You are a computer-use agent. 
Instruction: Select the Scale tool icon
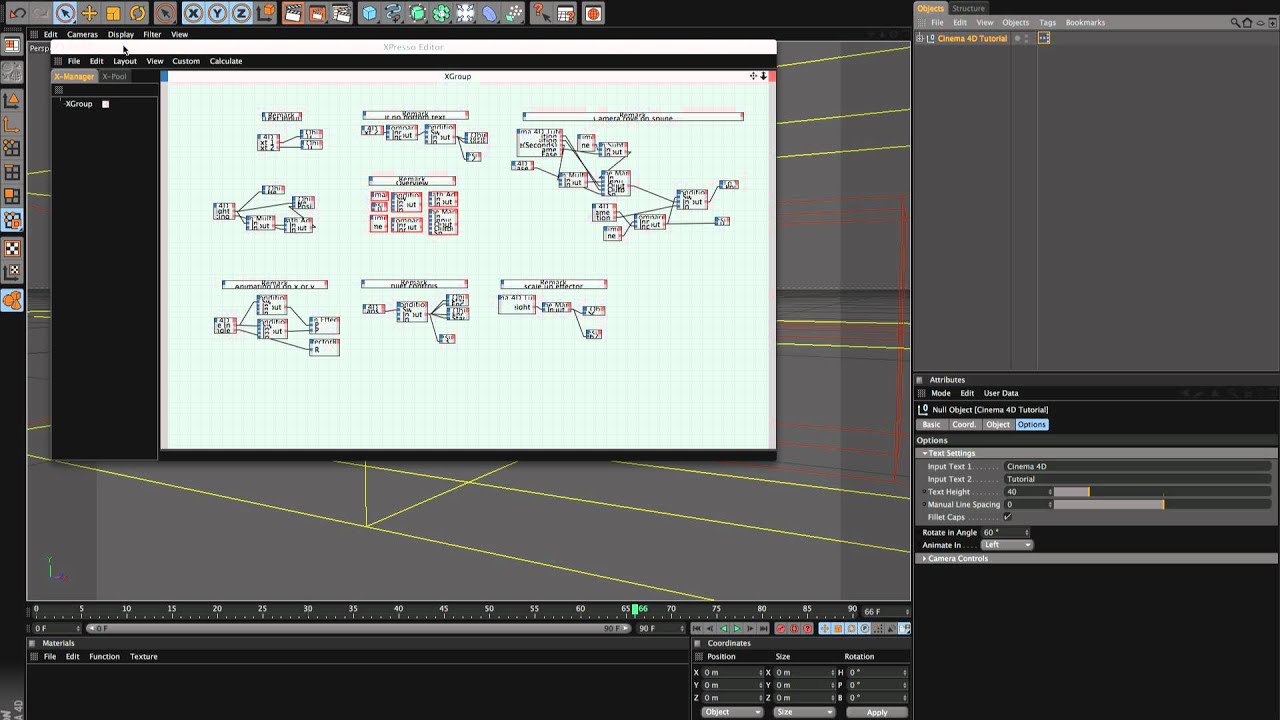(x=113, y=13)
